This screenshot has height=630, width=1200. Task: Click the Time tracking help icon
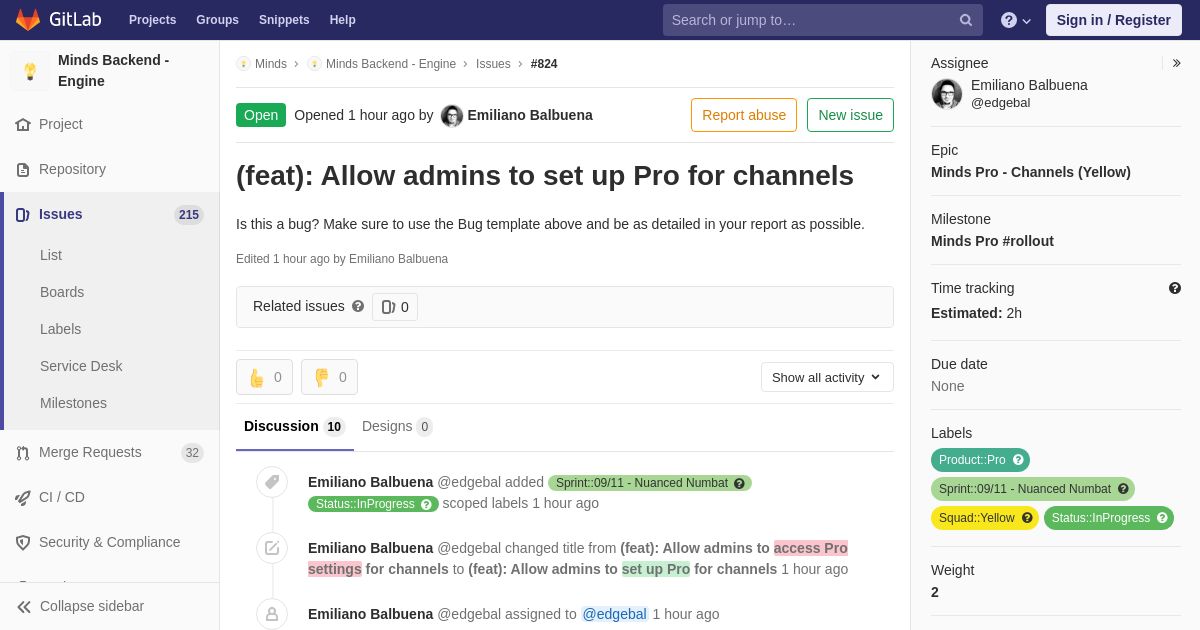click(x=1174, y=288)
